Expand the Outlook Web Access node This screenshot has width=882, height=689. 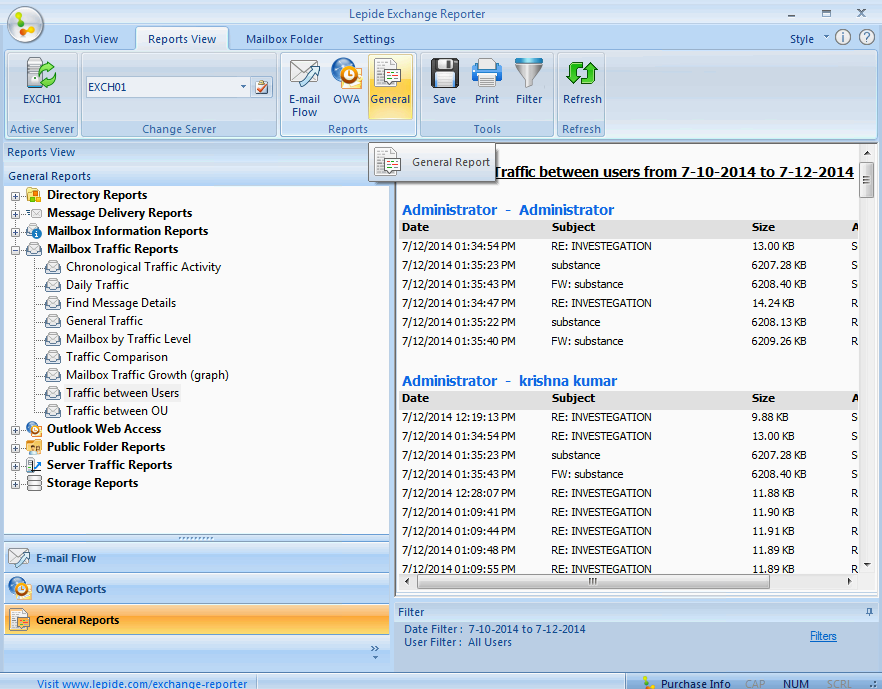15,430
